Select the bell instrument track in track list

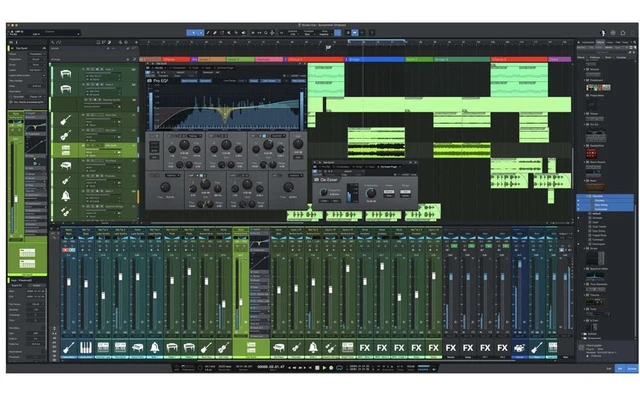pos(66,196)
